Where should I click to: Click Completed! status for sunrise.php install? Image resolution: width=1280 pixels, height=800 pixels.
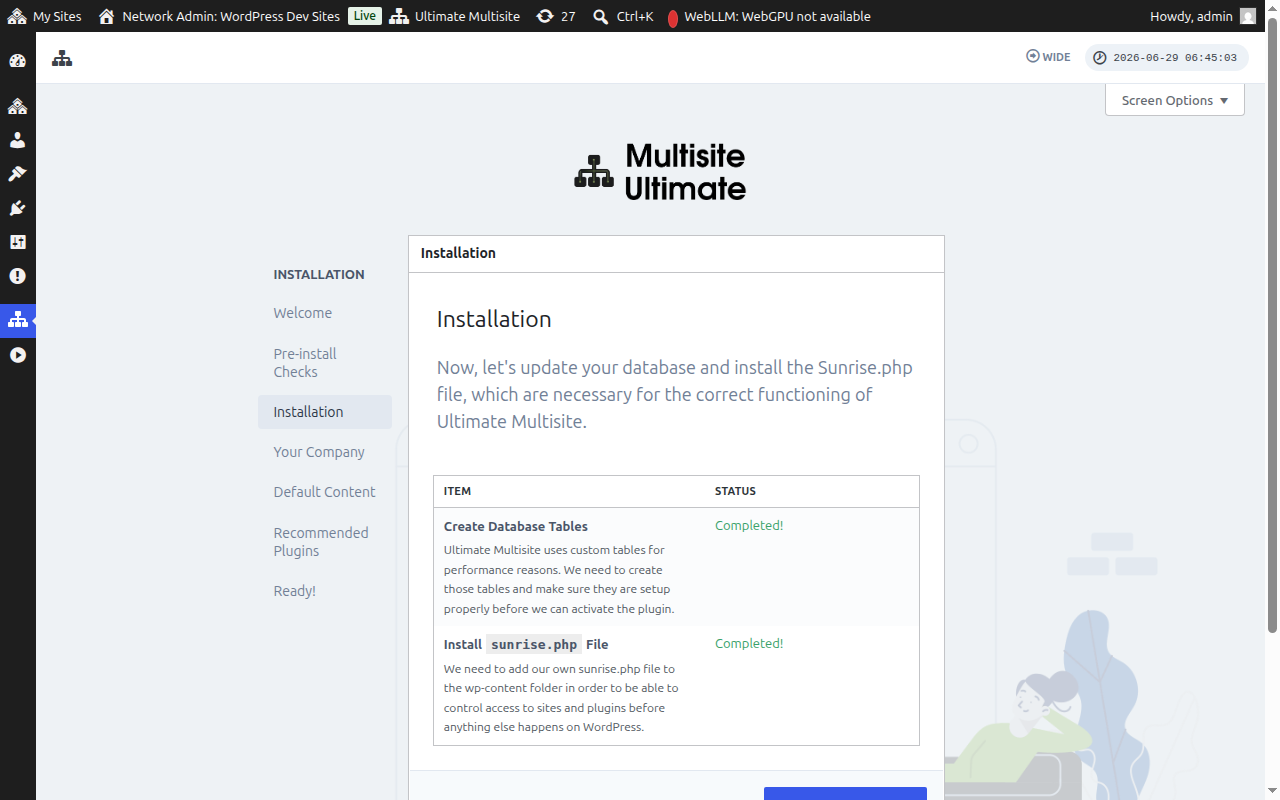[749, 643]
